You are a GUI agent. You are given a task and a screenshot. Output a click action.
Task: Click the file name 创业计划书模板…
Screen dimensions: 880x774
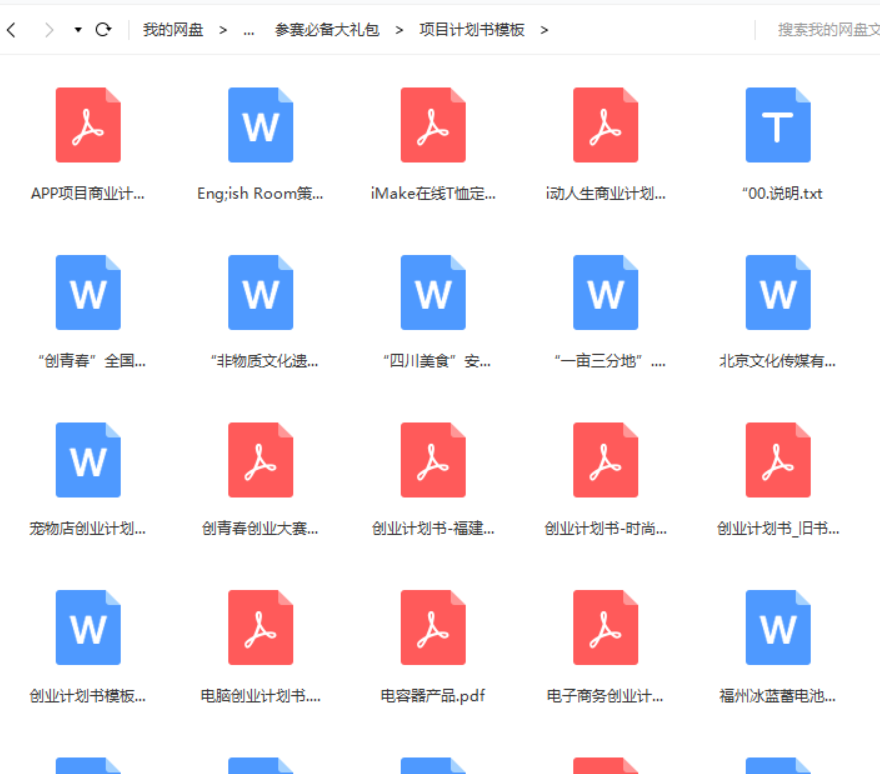coord(88,696)
